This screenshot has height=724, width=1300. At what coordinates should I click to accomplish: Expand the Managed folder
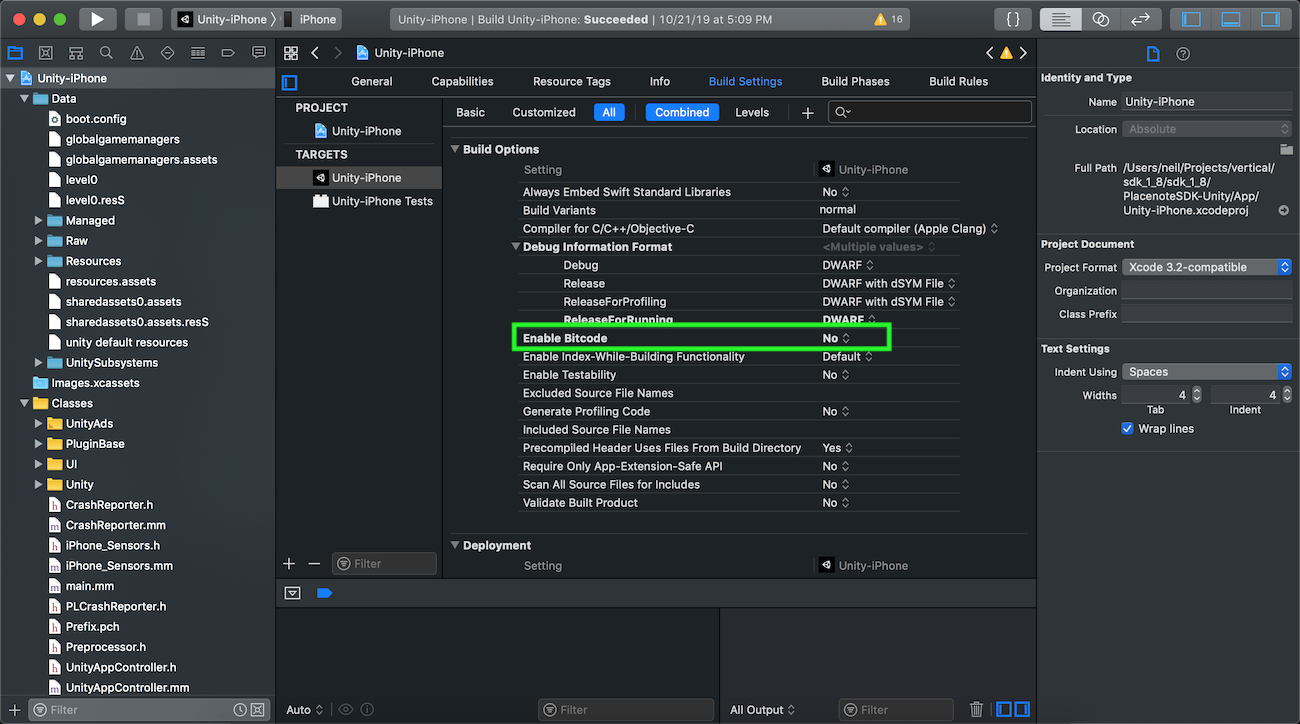39,221
